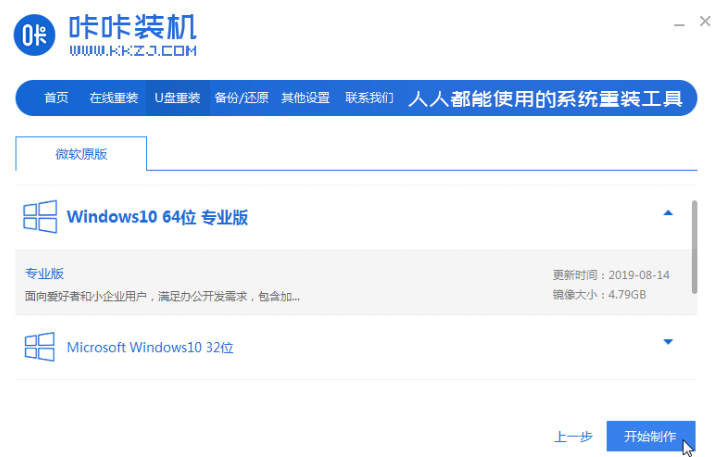Go to 其他设置
The height and width of the screenshot is (457, 720).
coord(305,98)
